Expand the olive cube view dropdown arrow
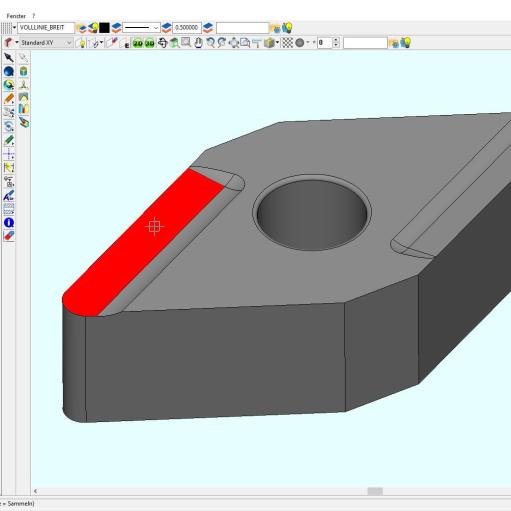Image resolution: width=511 pixels, height=511 pixels. tap(277, 43)
